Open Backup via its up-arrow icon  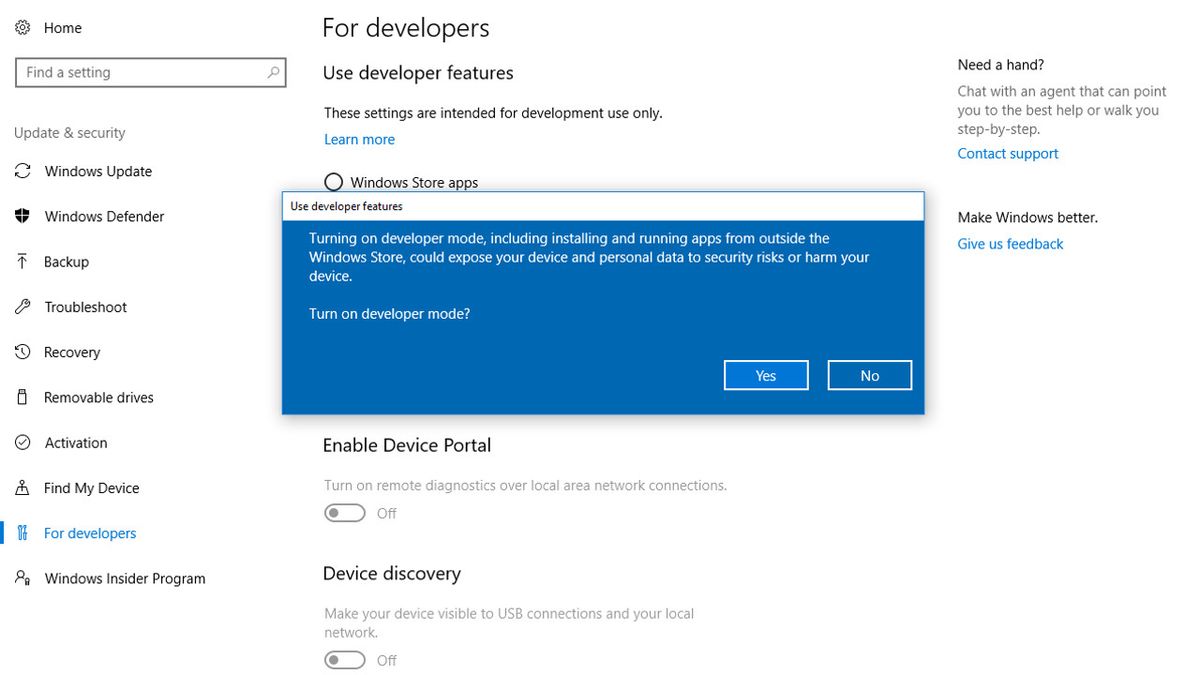click(x=22, y=261)
